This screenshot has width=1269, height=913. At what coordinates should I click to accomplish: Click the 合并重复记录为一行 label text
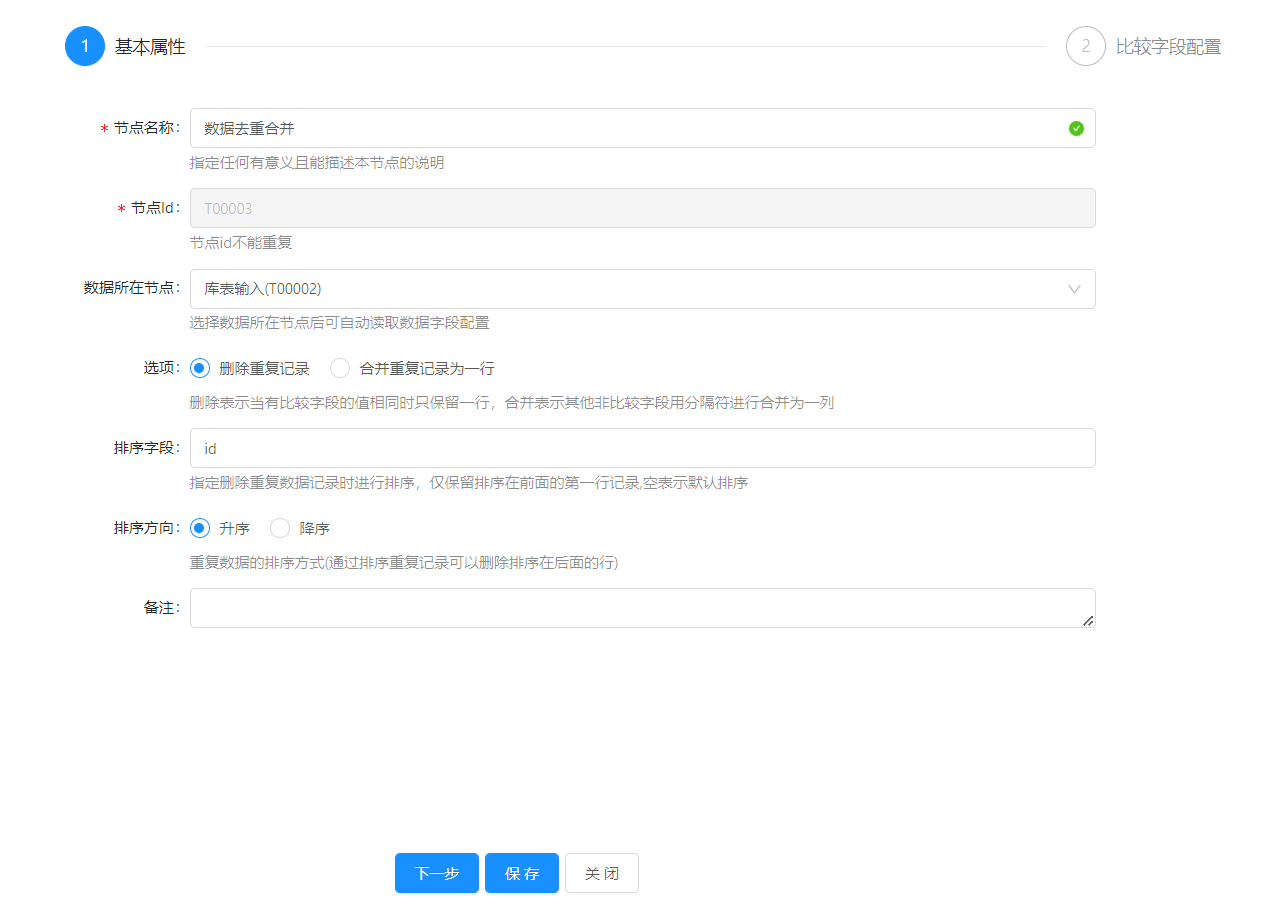point(427,368)
